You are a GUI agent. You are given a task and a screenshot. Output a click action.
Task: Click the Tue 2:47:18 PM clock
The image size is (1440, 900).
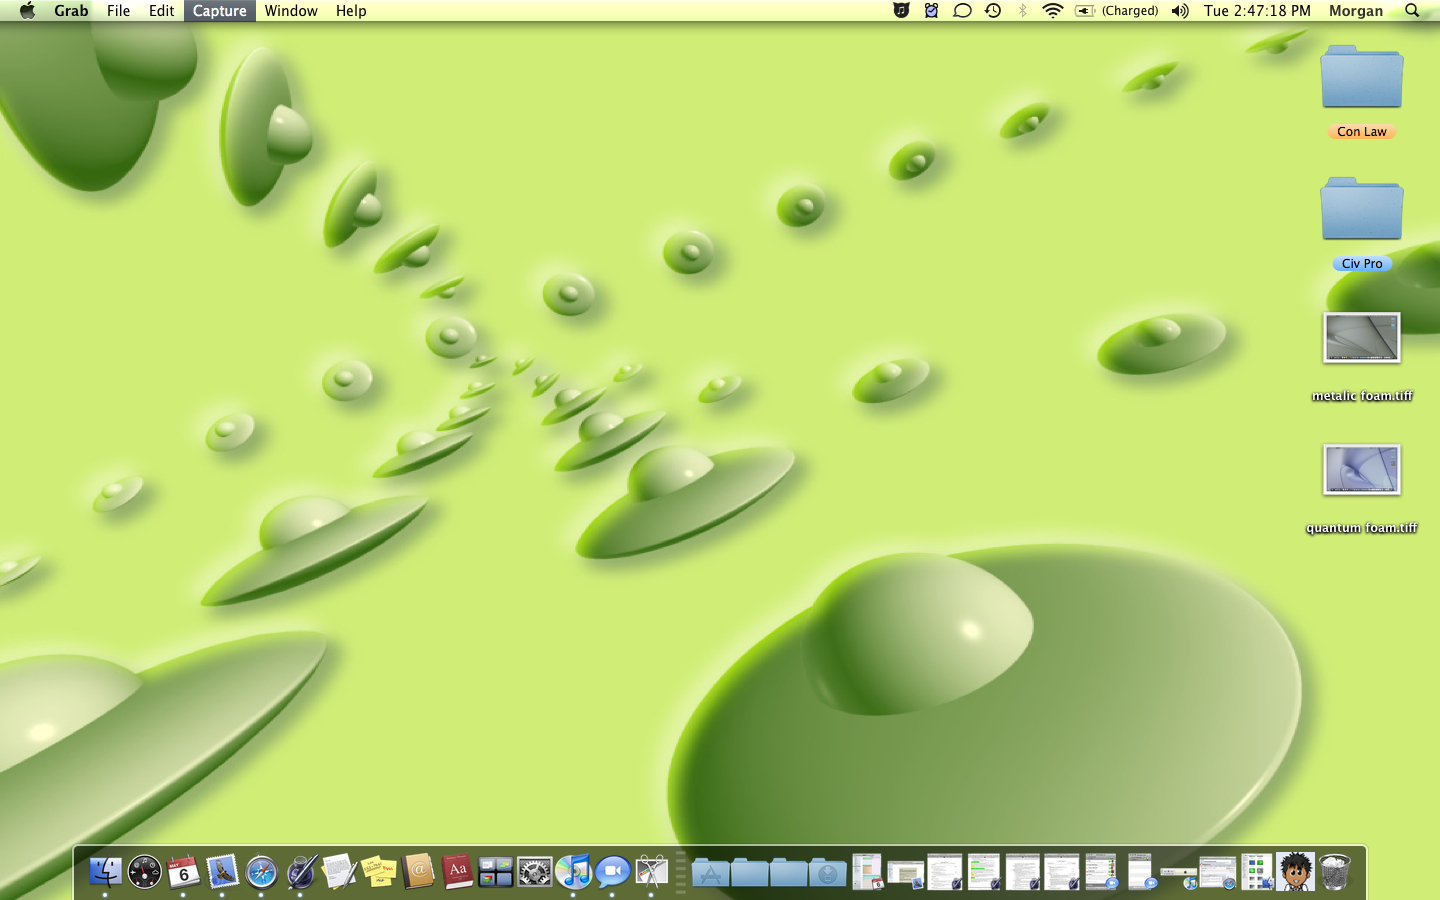pos(1257,11)
